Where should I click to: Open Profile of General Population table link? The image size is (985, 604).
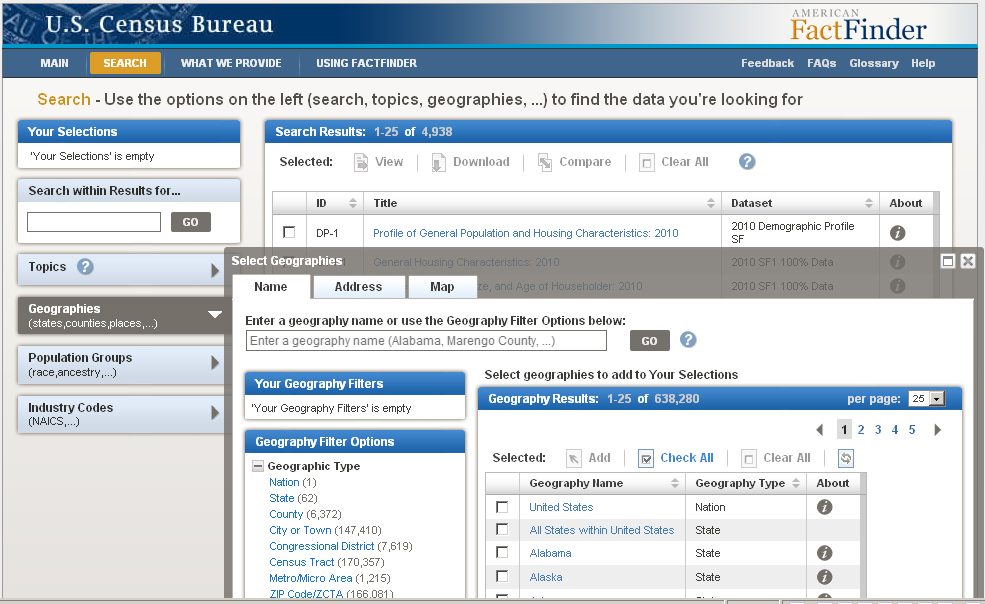point(526,233)
